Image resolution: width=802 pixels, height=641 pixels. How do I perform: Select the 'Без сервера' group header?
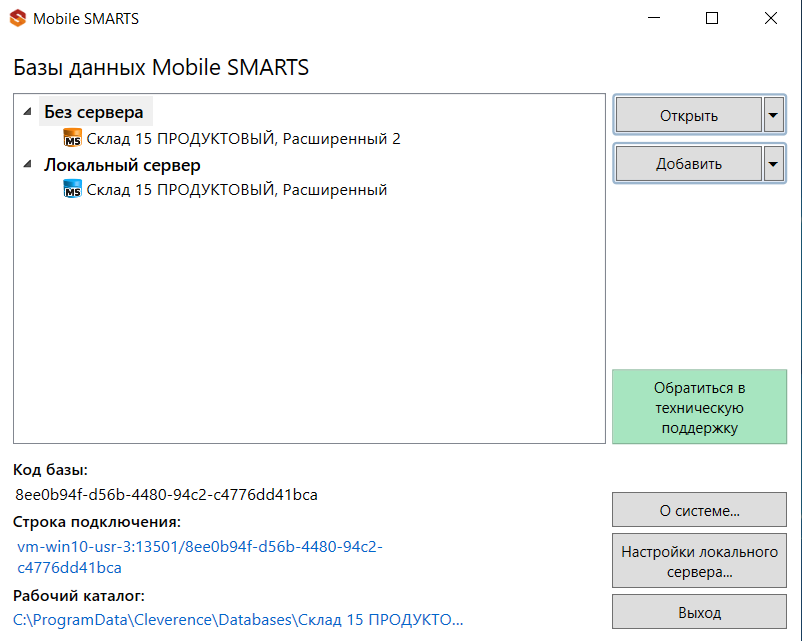94,112
